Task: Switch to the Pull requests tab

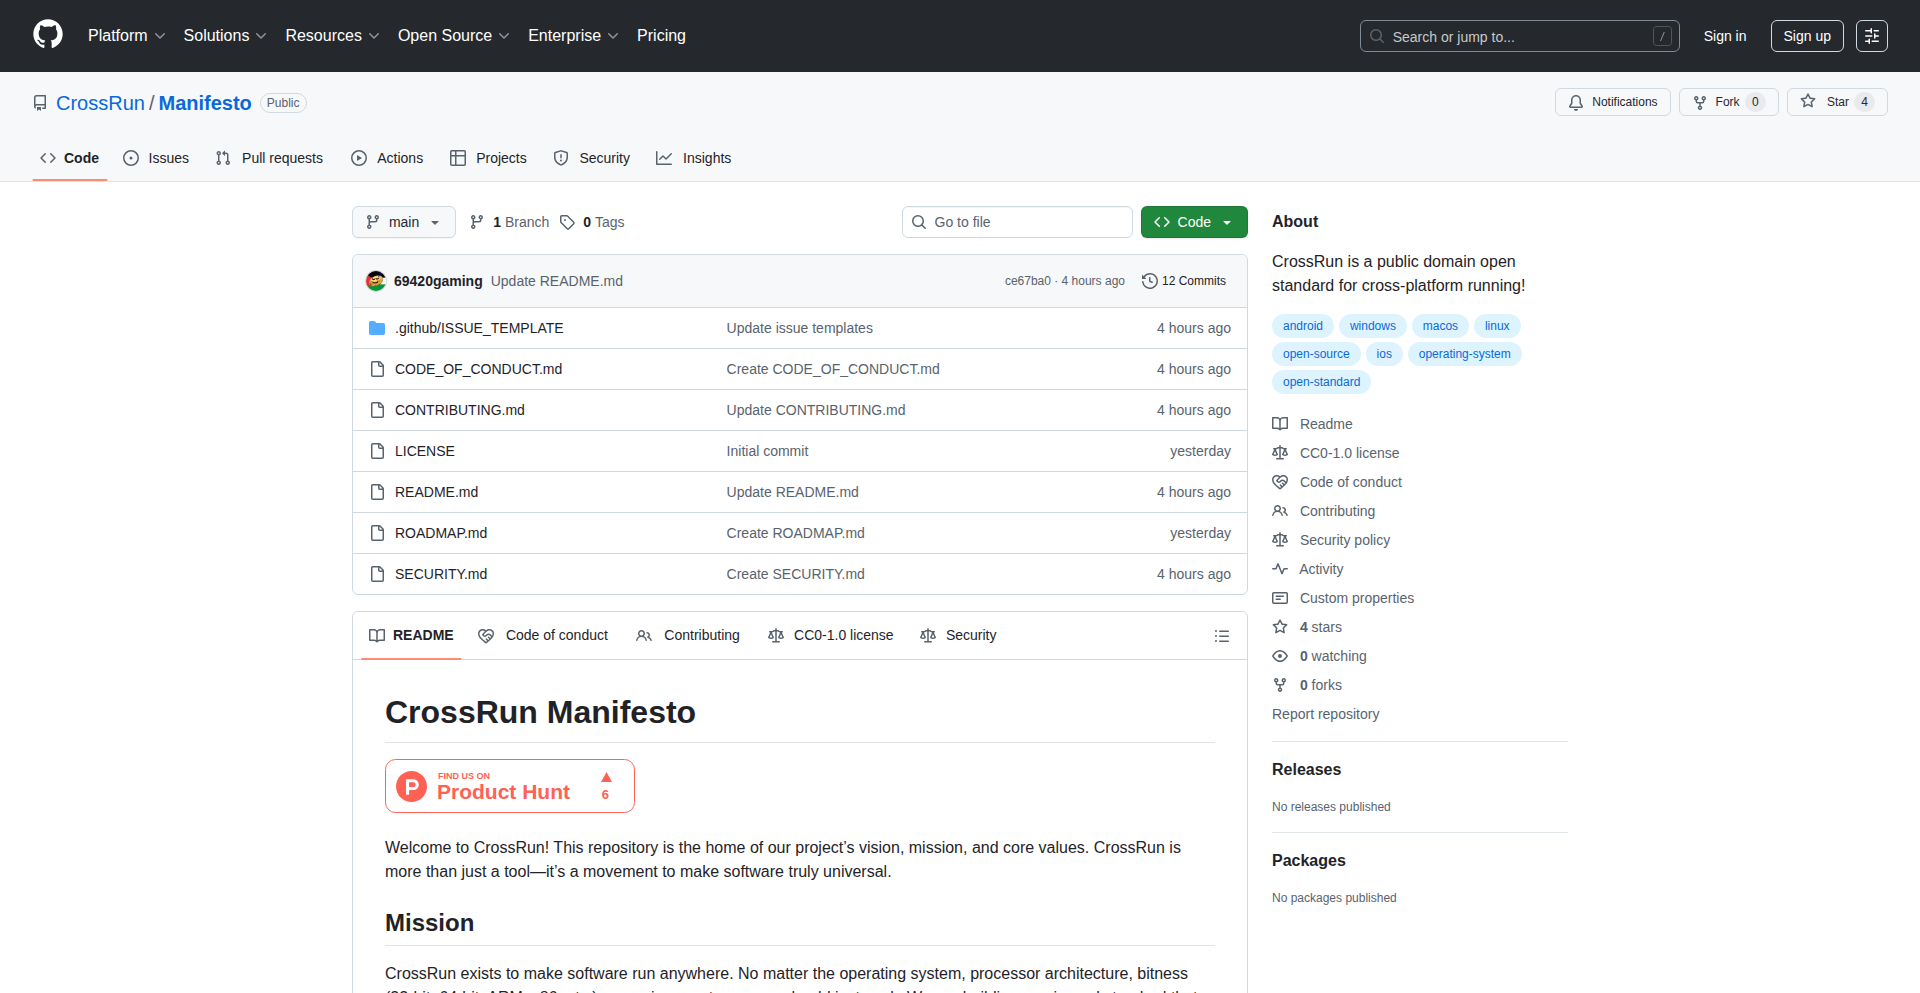Action: [270, 158]
